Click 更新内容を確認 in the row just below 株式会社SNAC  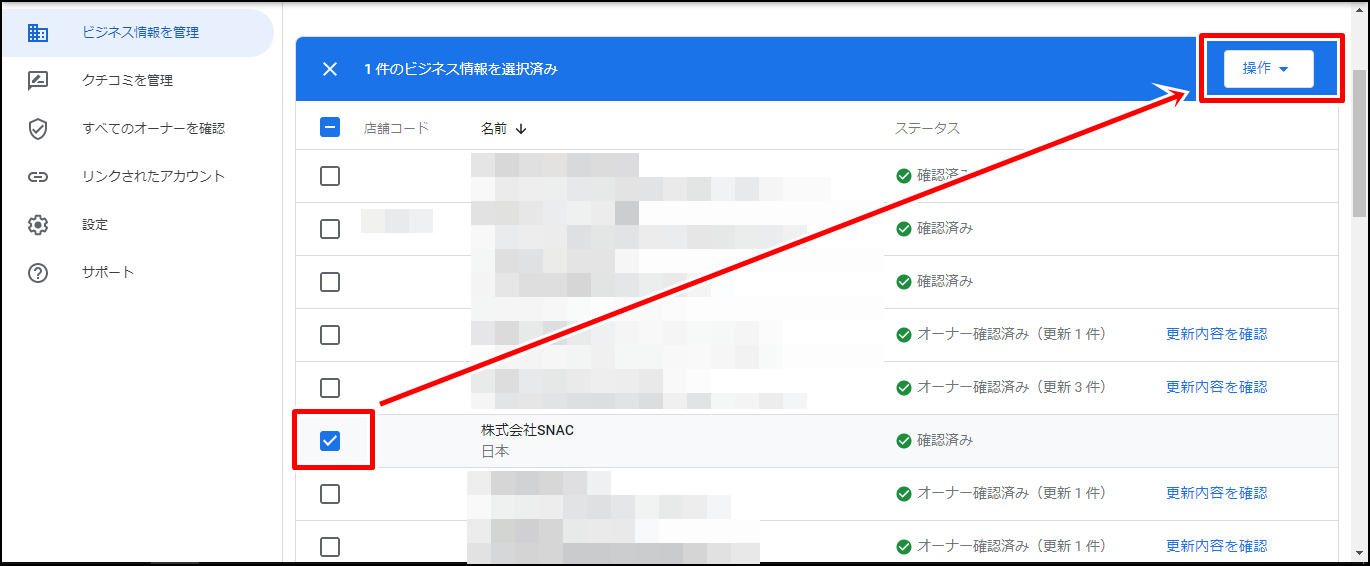(1216, 493)
